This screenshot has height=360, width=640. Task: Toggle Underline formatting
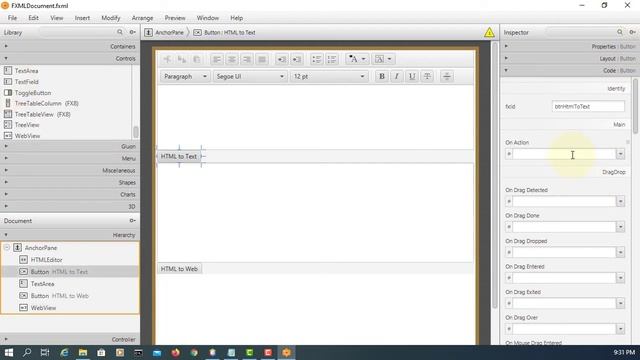coord(412,76)
